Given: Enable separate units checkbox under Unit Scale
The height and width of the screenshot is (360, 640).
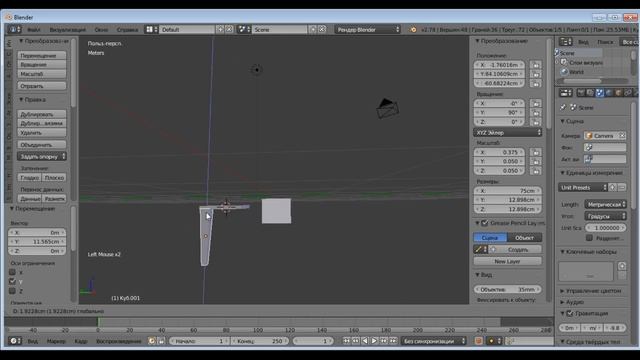Looking at the screenshot, I should click(x=589, y=238).
